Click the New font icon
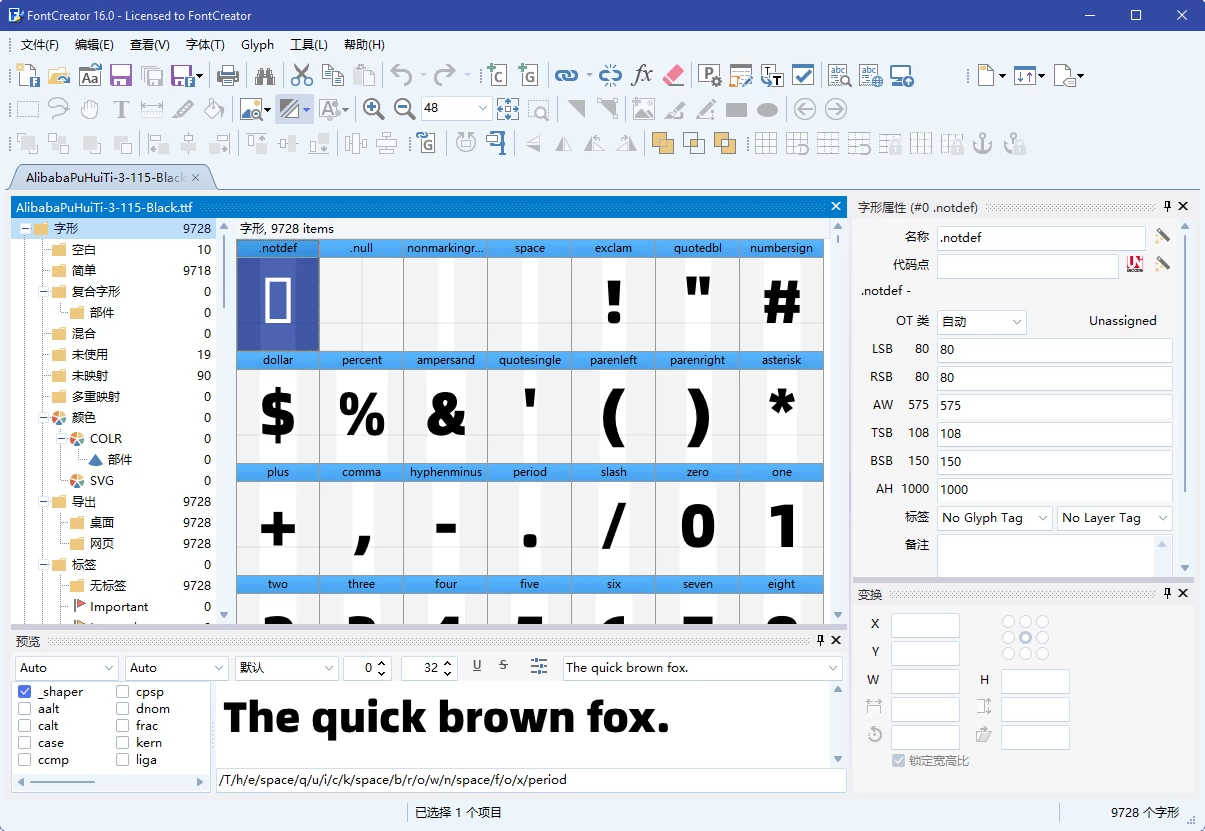The height and width of the screenshot is (831, 1205). (x=28, y=75)
